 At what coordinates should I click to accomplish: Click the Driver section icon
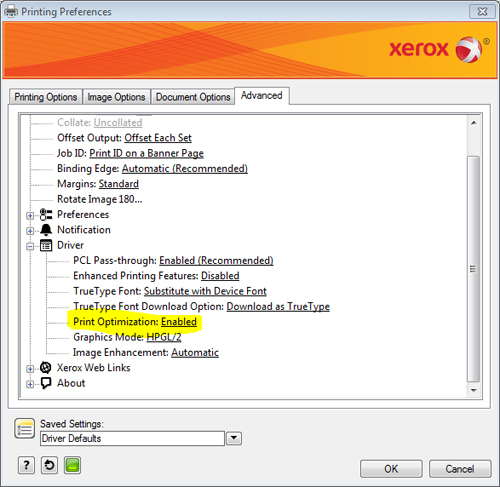pos(46,245)
